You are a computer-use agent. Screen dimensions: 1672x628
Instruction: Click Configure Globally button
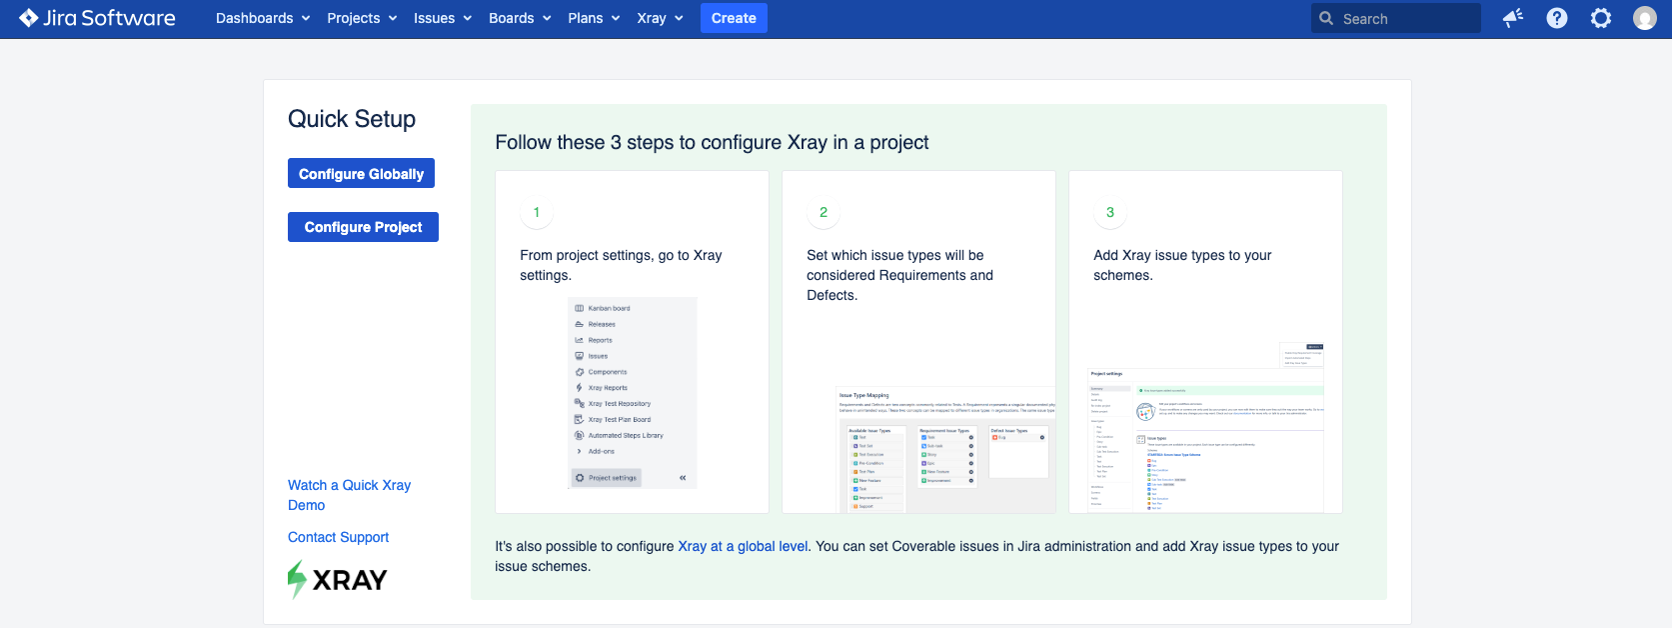point(361,173)
